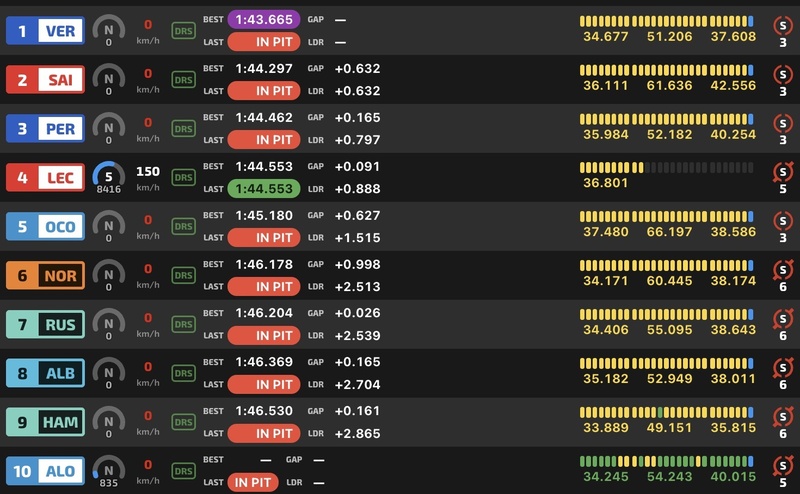Click Albon's leader gap +2.704
Screen dimensions: 800x494
(x=358, y=384)
